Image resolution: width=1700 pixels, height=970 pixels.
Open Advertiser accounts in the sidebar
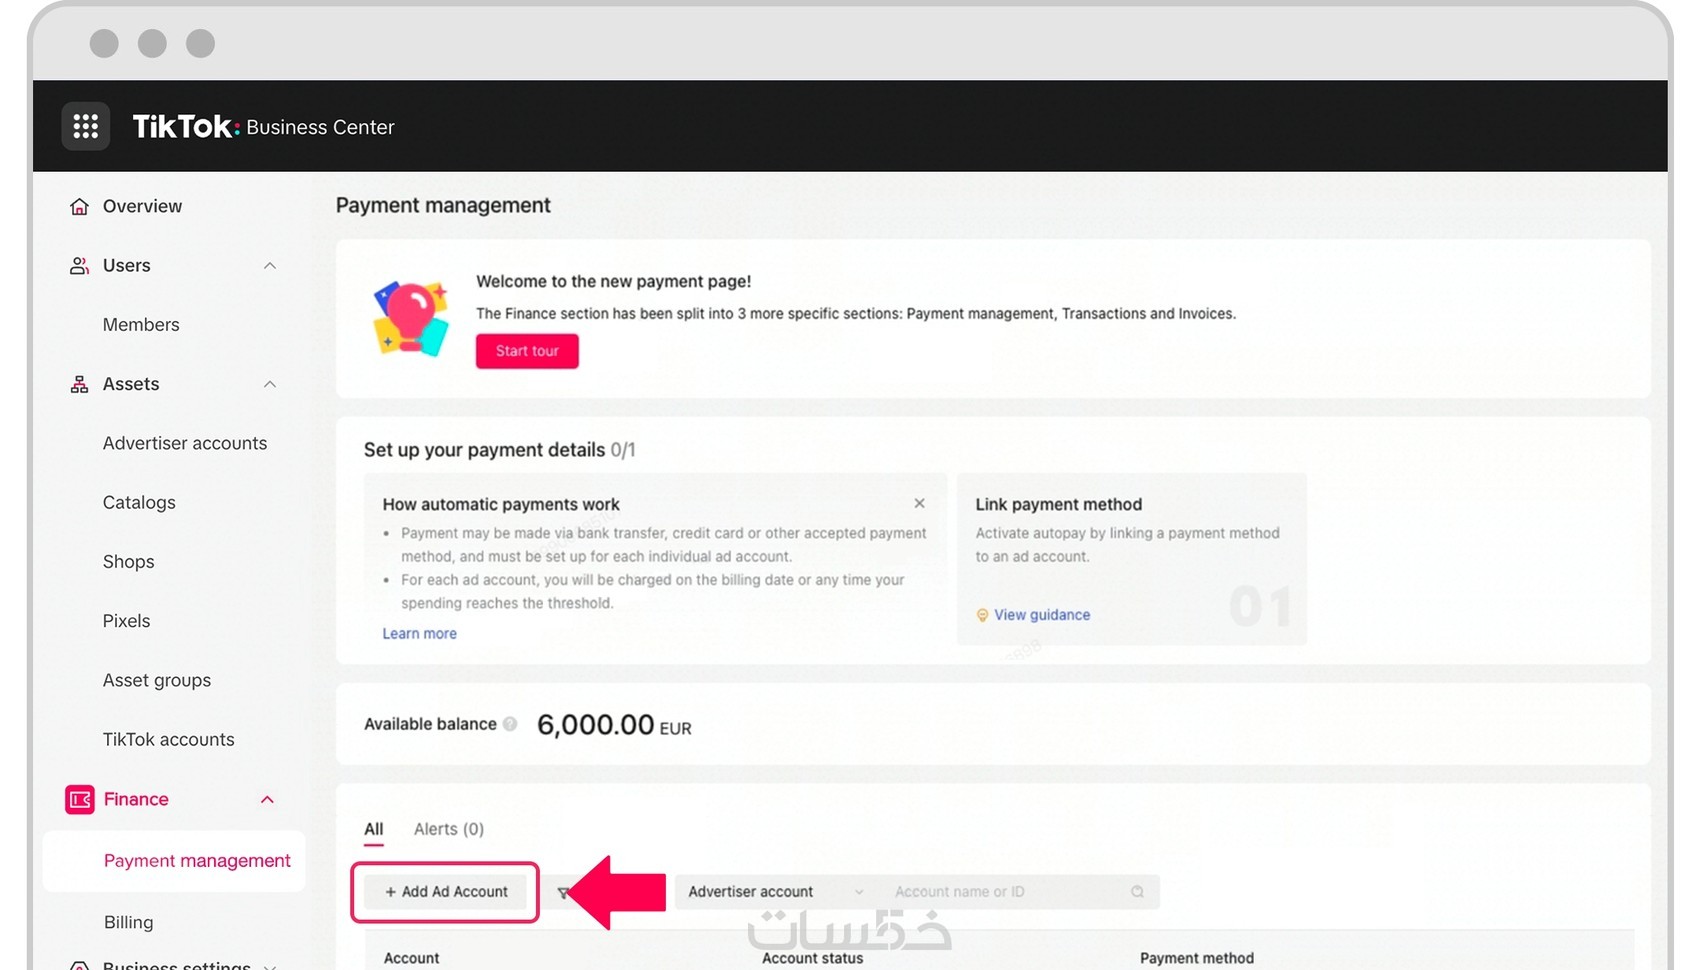point(185,443)
